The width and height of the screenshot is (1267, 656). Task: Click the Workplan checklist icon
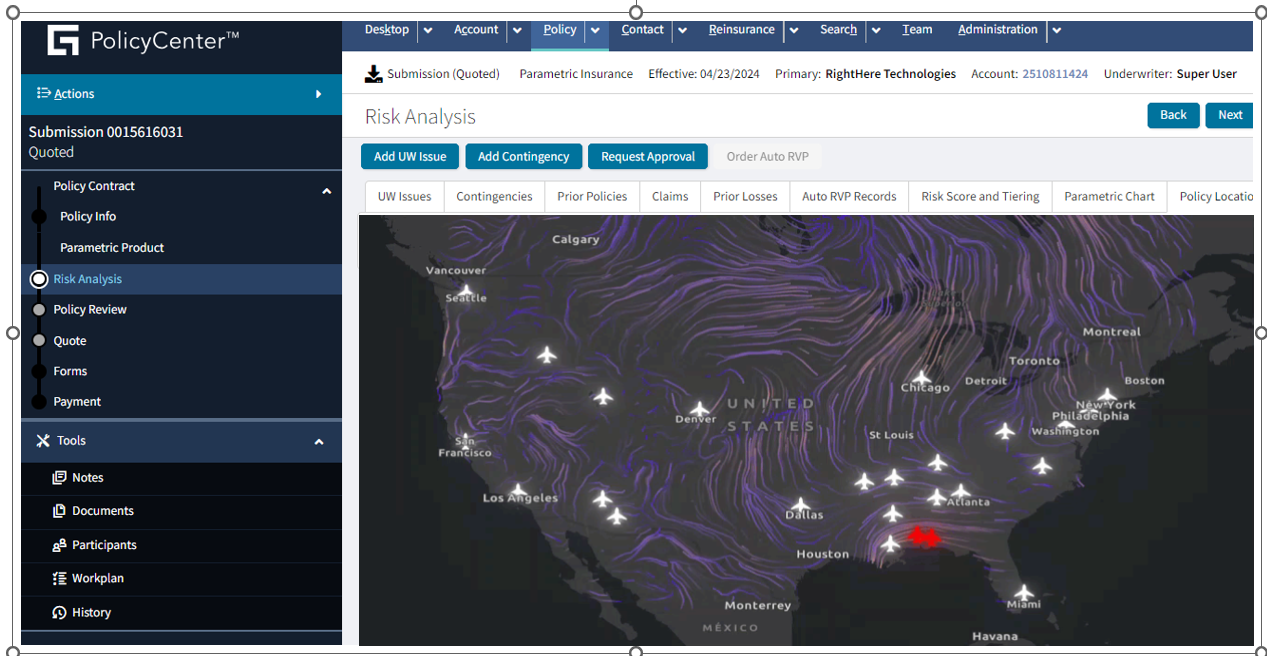(59, 579)
